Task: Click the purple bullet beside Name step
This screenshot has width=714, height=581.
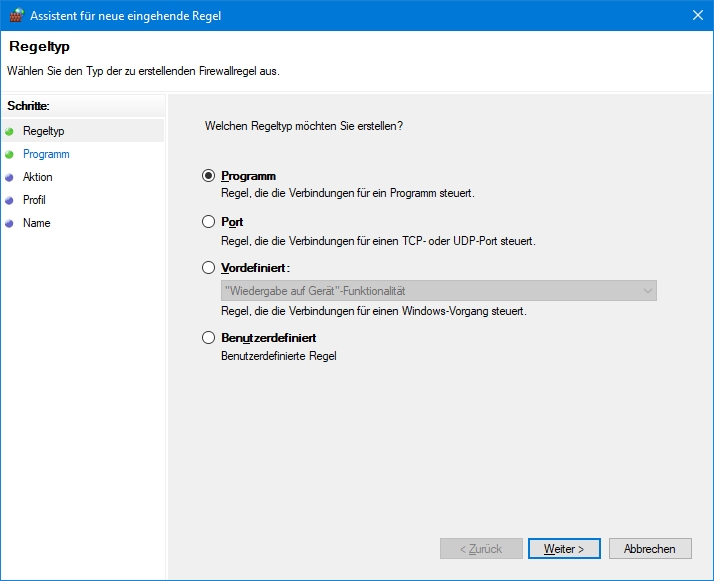Action: point(9,224)
